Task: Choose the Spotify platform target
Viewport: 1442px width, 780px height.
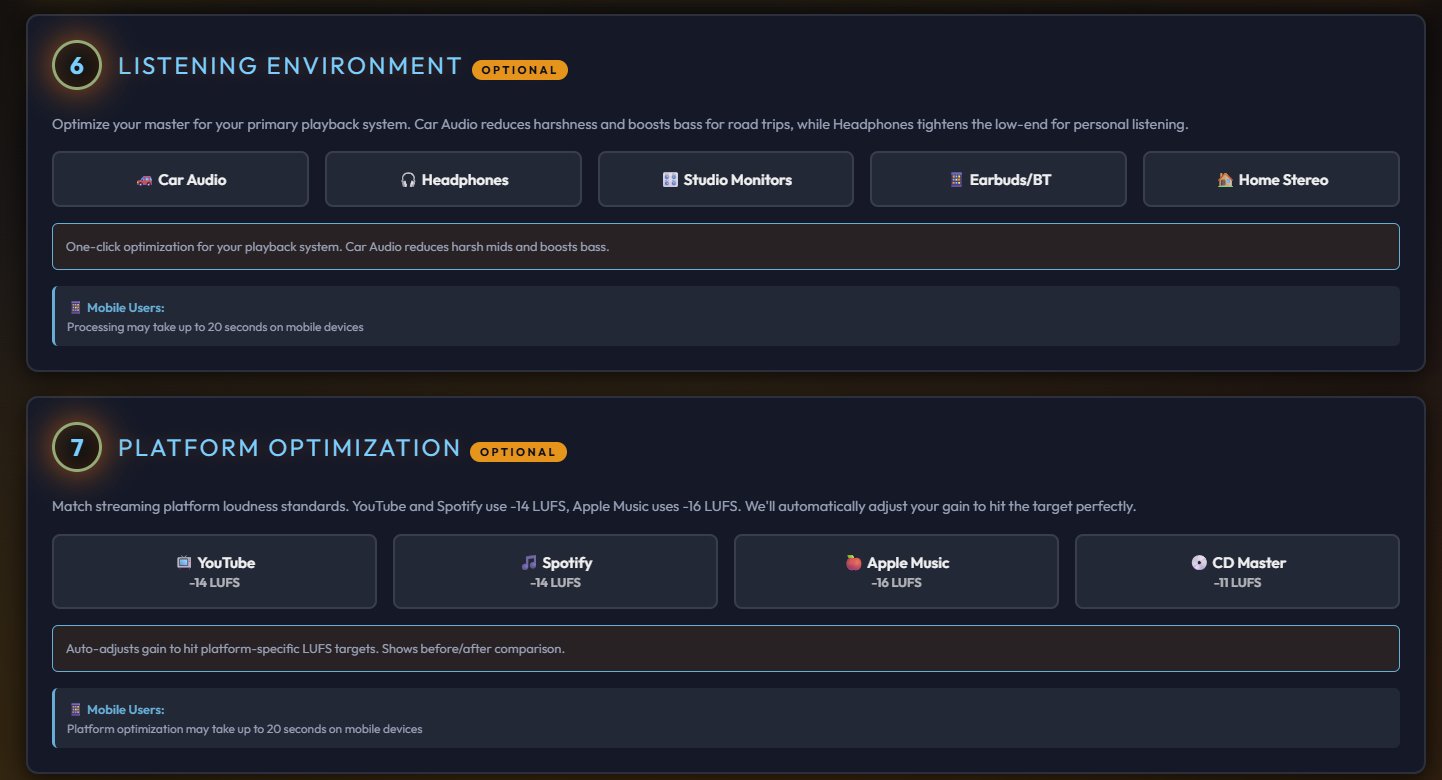Action: pos(555,571)
